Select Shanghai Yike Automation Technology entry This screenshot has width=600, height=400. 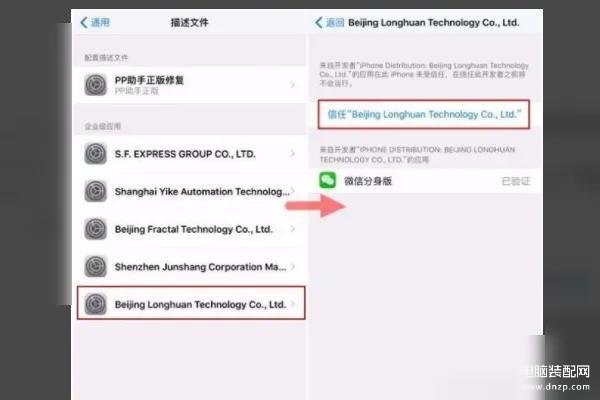point(190,191)
